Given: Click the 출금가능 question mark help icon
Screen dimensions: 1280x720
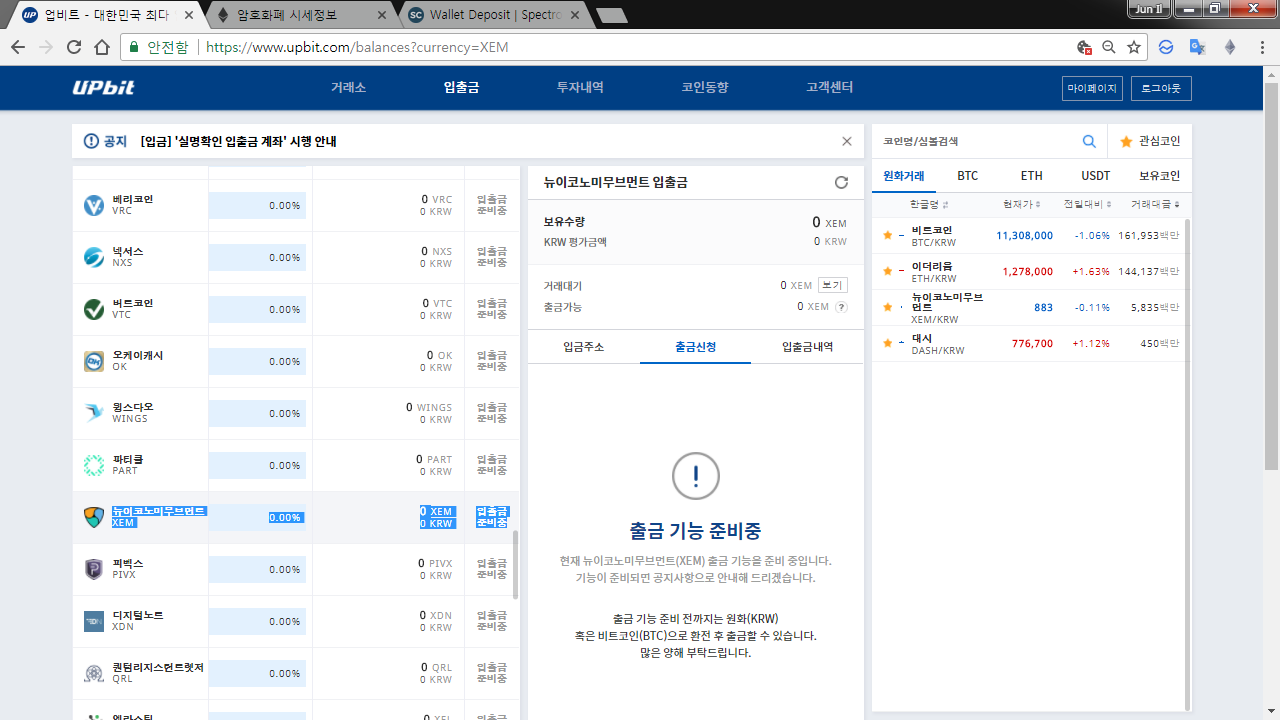Looking at the screenshot, I should pos(841,307).
